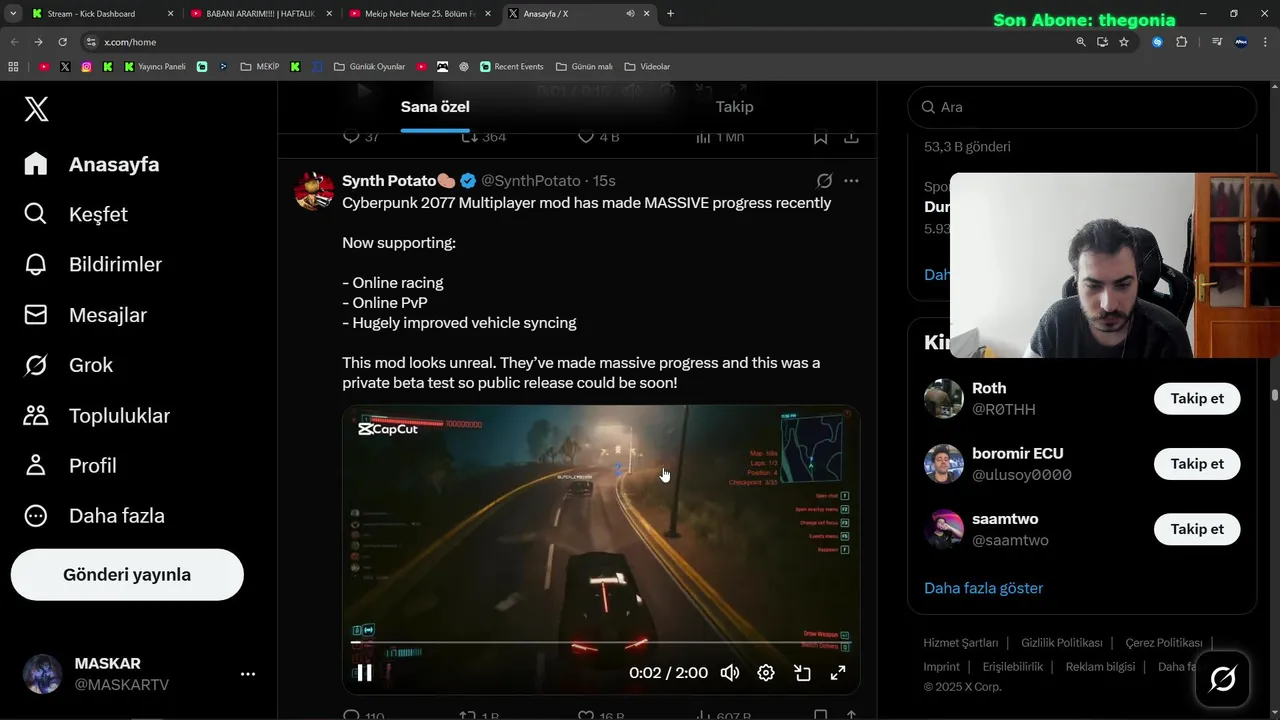
Task: Expand the Günün malı bookmarks folder
Action: (584, 67)
